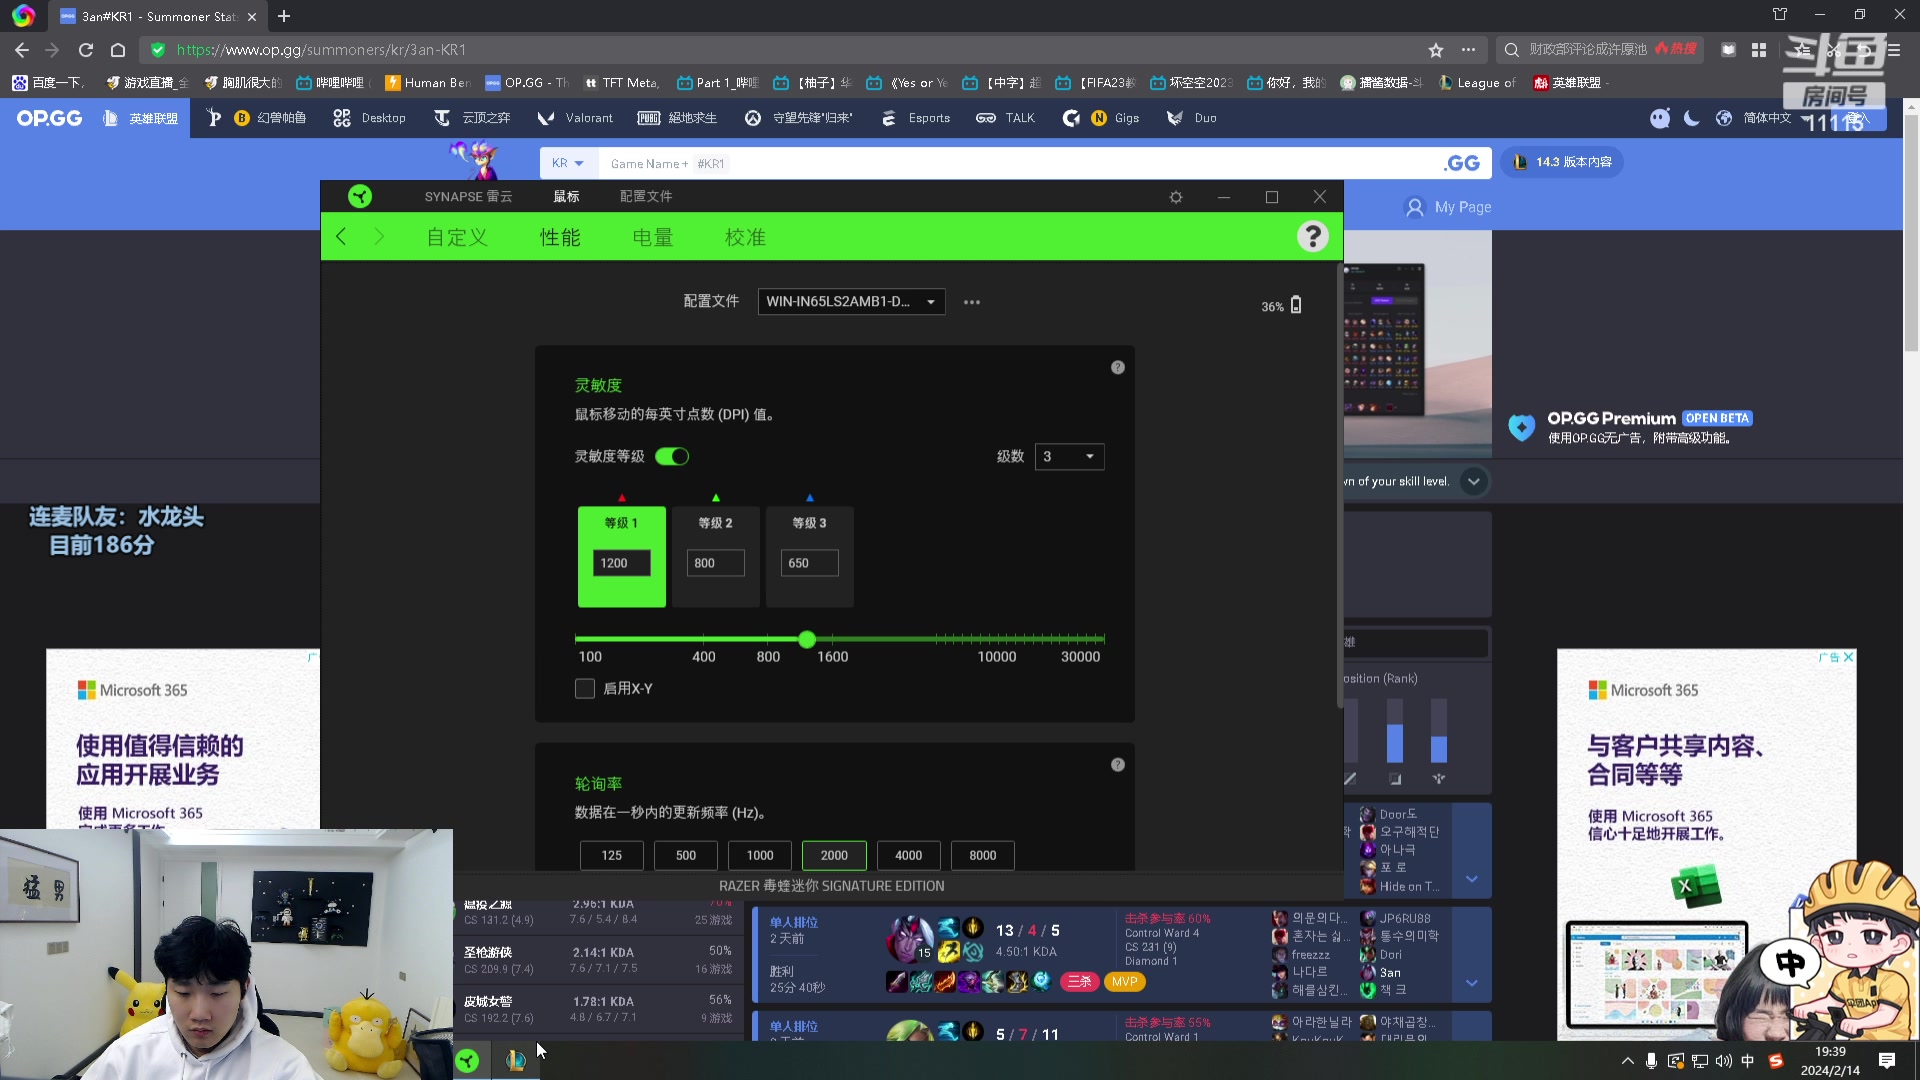
Task: Open the Sogou input method tray icon
Action: pyautogui.click(x=1776, y=1061)
